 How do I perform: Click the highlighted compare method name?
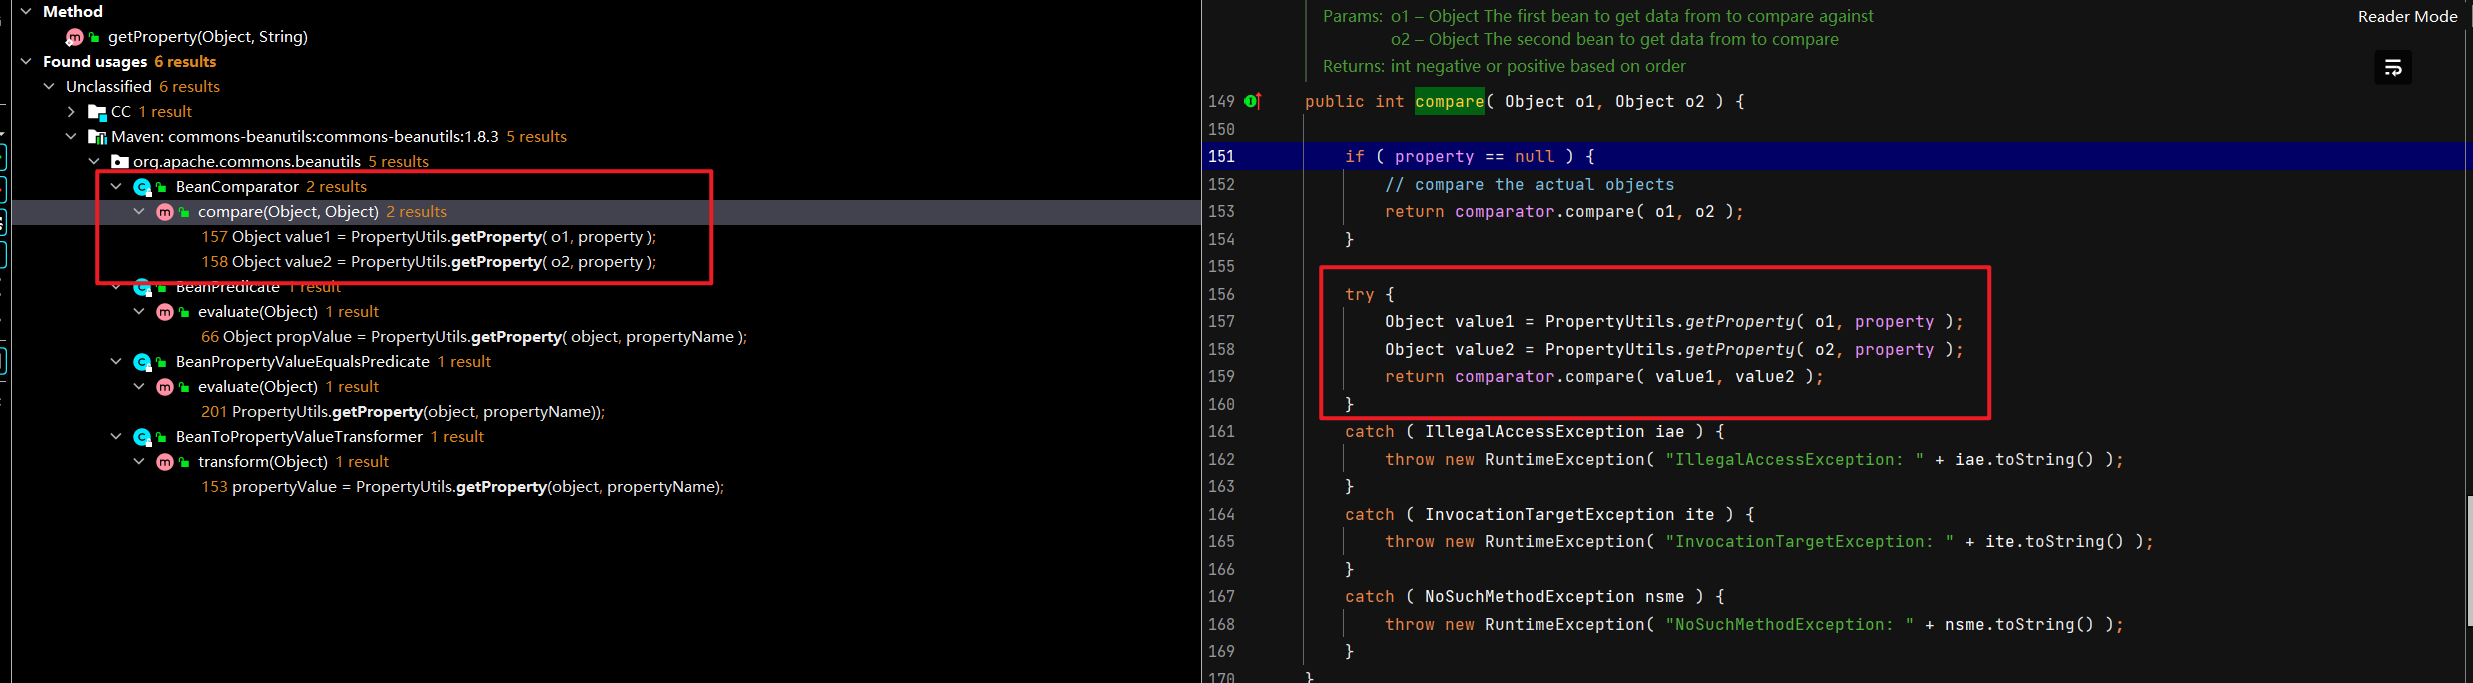coord(1449,101)
